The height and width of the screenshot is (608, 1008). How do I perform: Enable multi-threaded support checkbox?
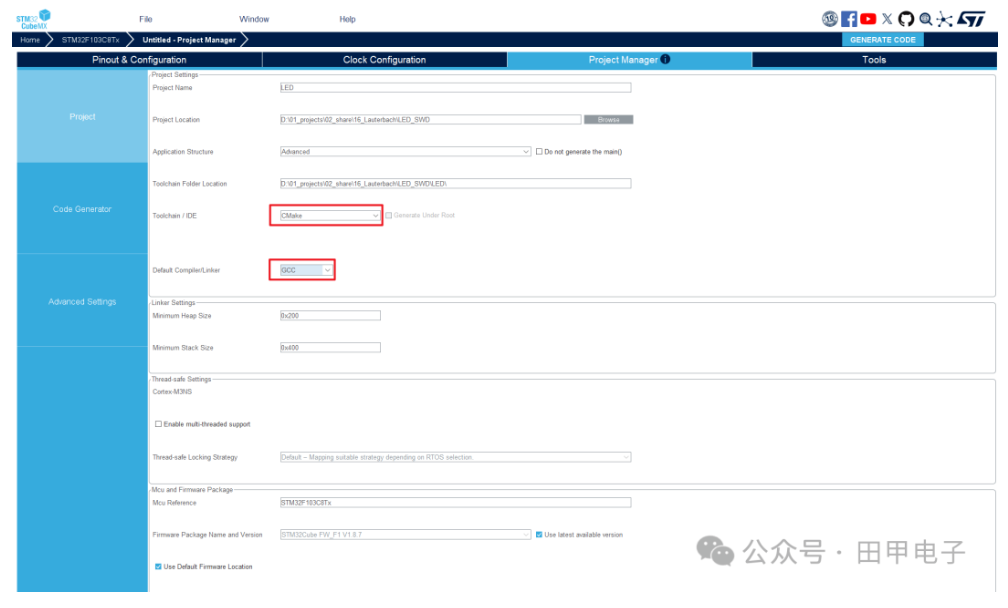click(158, 424)
